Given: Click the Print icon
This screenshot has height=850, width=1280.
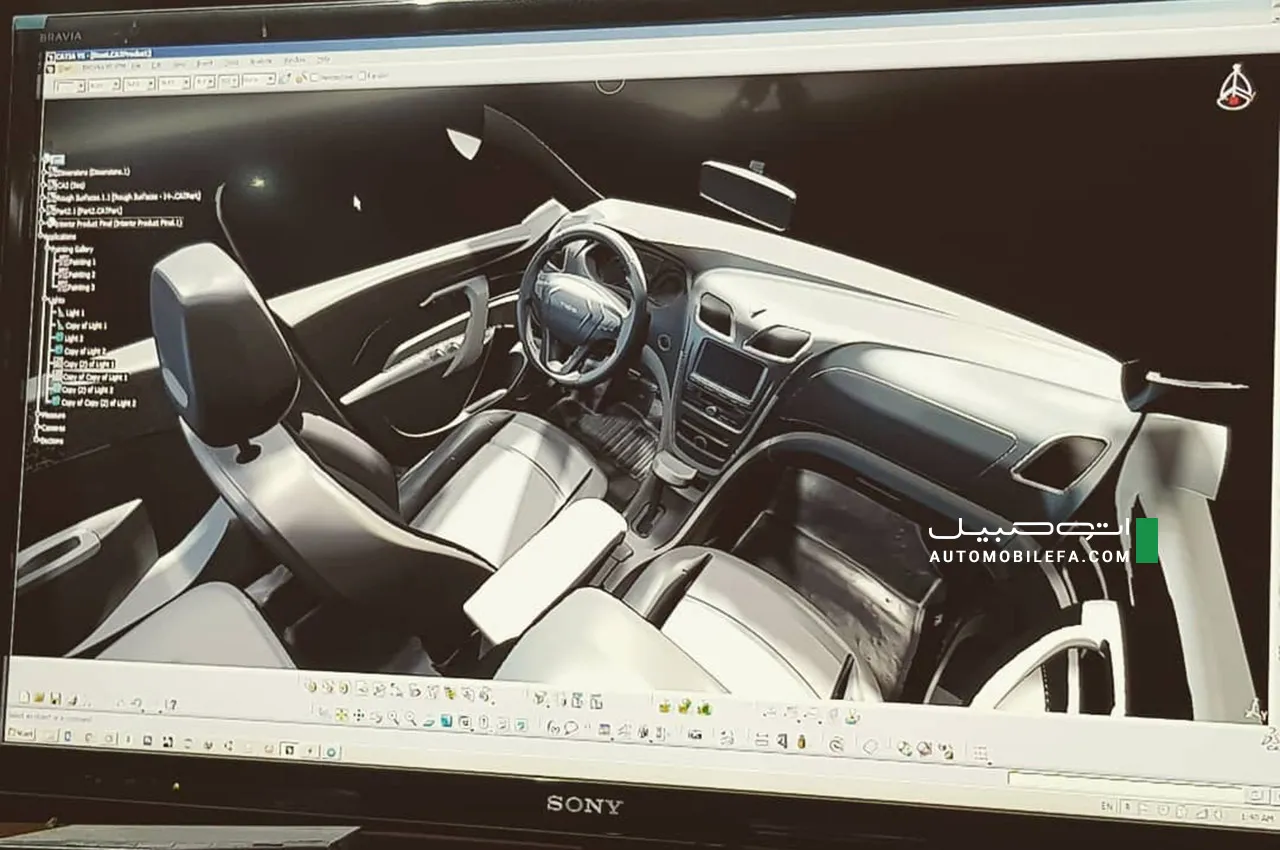Looking at the screenshot, I should pyautogui.click(x=72, y=700).
